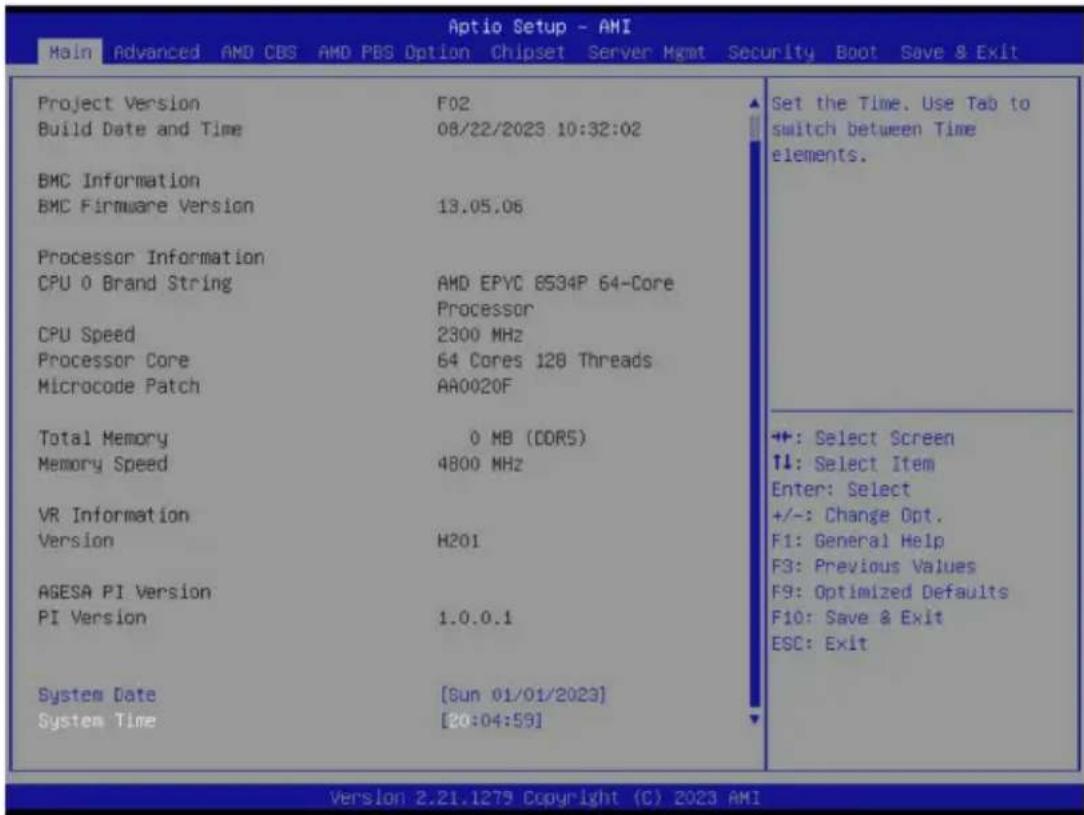This screenshot has width=1084, height=815.
Task: Click F9: Optimized Defaults hint
Action: pos(890,592)
